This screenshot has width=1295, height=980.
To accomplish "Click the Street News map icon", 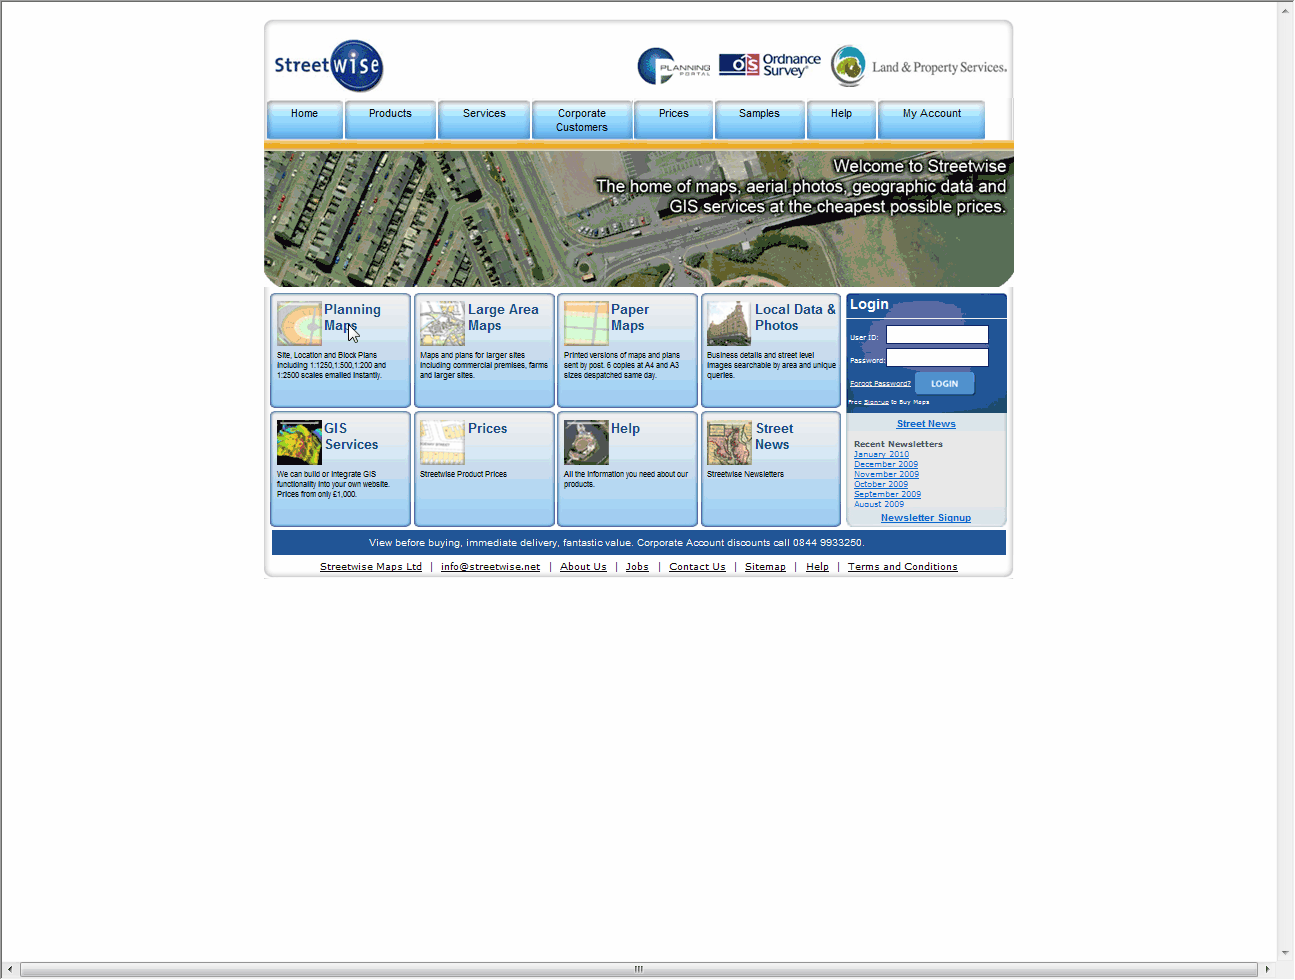I will [728, 442].
